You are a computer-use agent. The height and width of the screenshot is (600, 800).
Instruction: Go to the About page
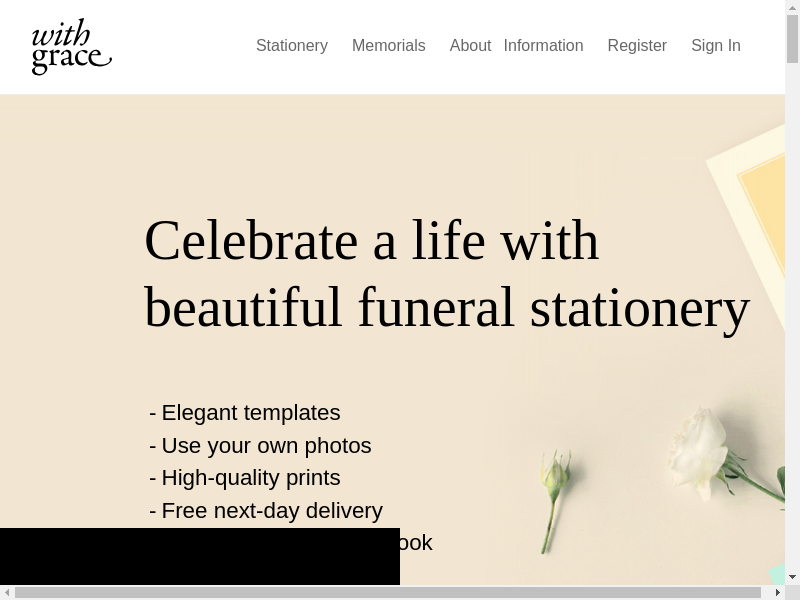[x=470, y=46]
